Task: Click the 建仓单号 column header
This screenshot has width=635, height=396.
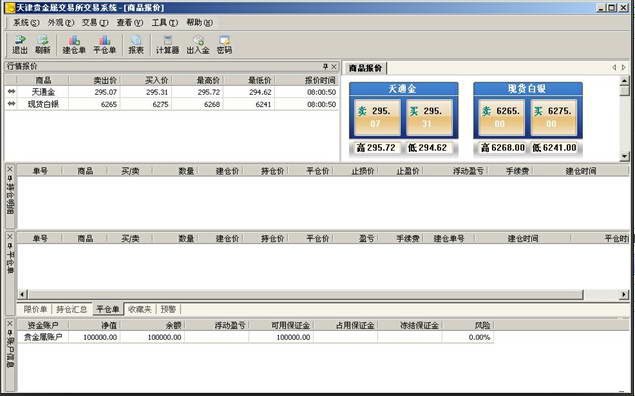Action: [x=448, y=238]
